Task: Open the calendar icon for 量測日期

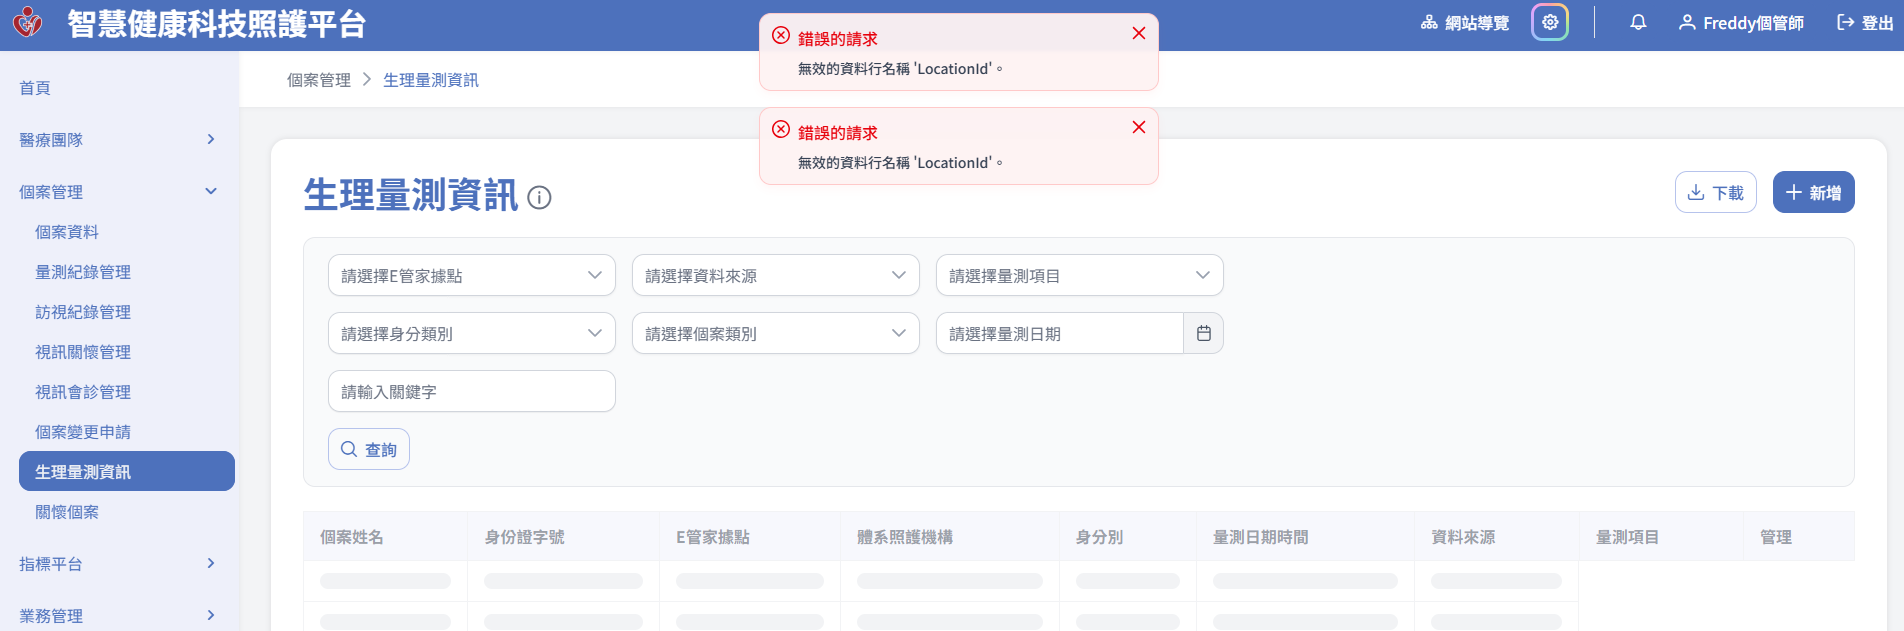Action: tap(1204, 333)
